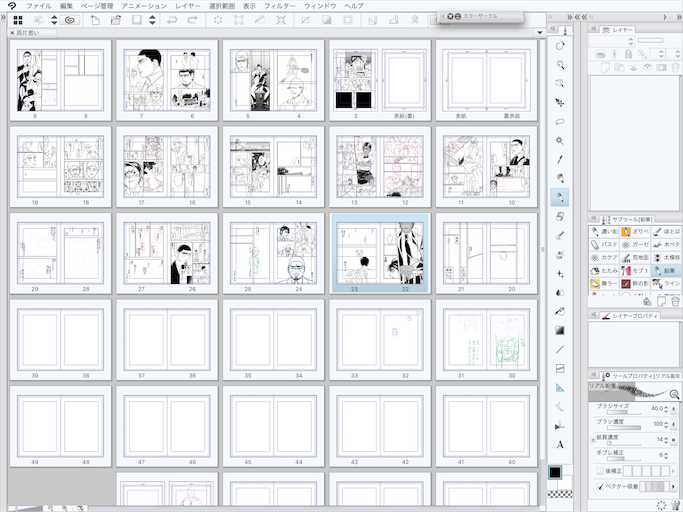
Task: Toggle the 後補正 checkbox
Action: click(x=600, y=471)
